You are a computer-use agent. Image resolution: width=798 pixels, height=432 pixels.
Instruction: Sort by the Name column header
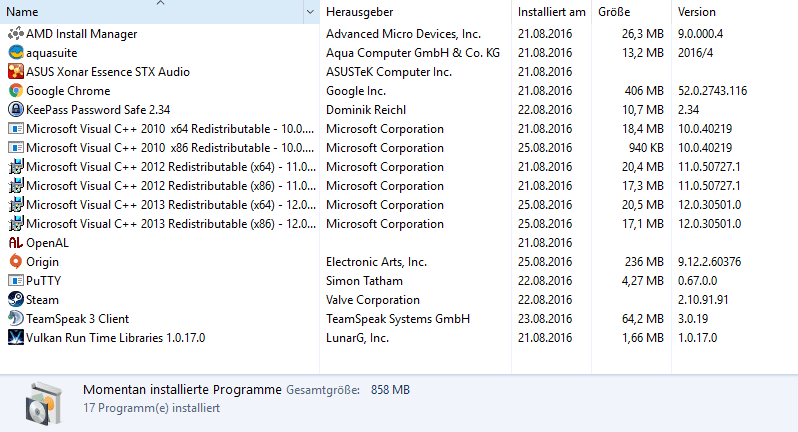152,12
